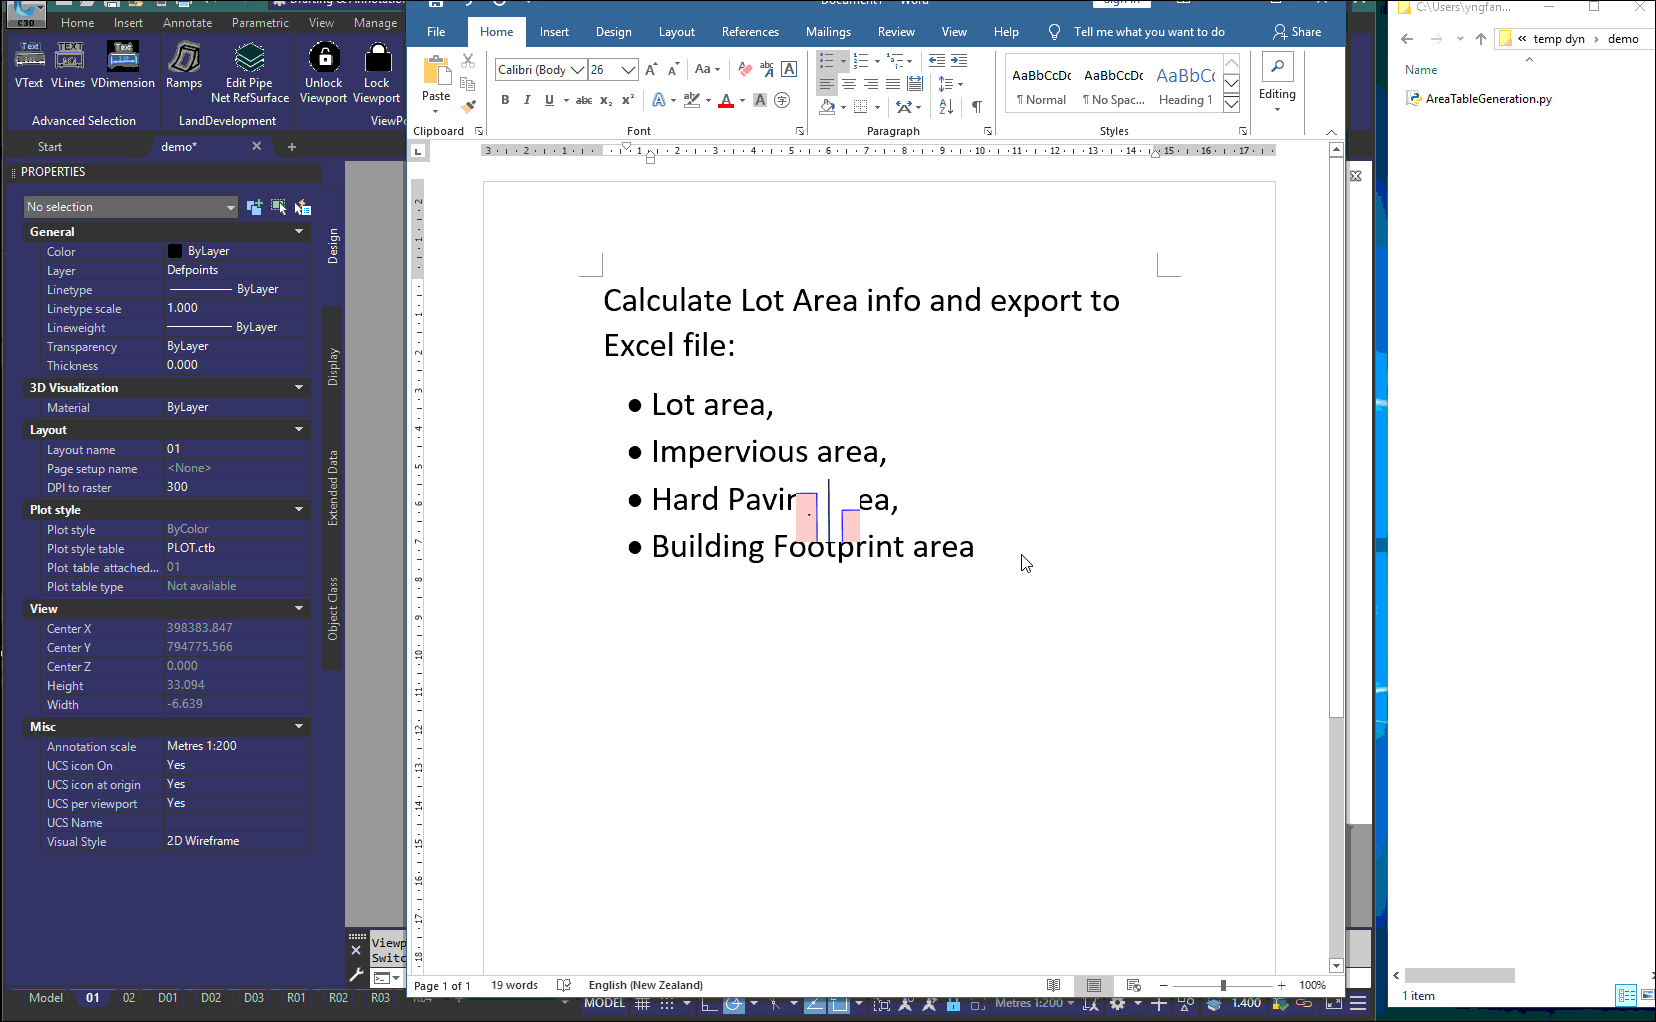Click Decrease Indent icon
The width and height of the screenshot is (1656, 1022).
[x=937, y=61]
